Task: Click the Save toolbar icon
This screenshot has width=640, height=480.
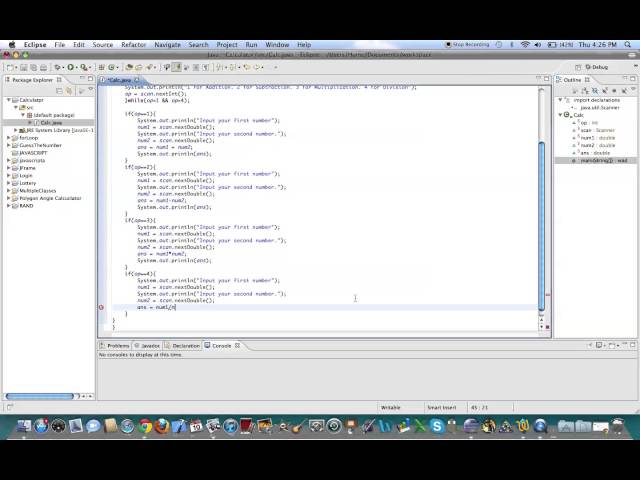Action: (x=23, y=67)
